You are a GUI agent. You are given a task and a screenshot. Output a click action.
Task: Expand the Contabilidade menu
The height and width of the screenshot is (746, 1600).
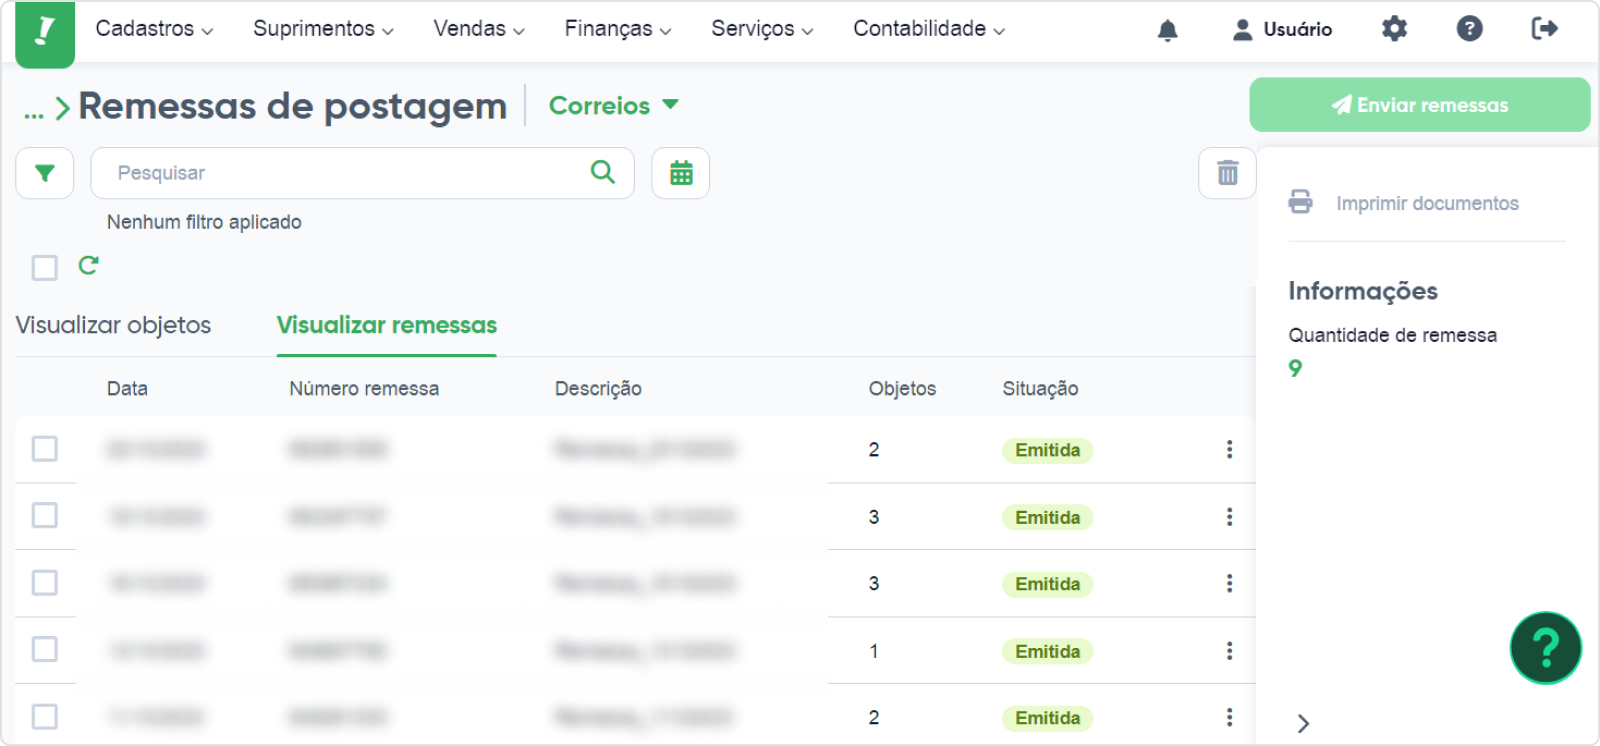coord(929,29)
